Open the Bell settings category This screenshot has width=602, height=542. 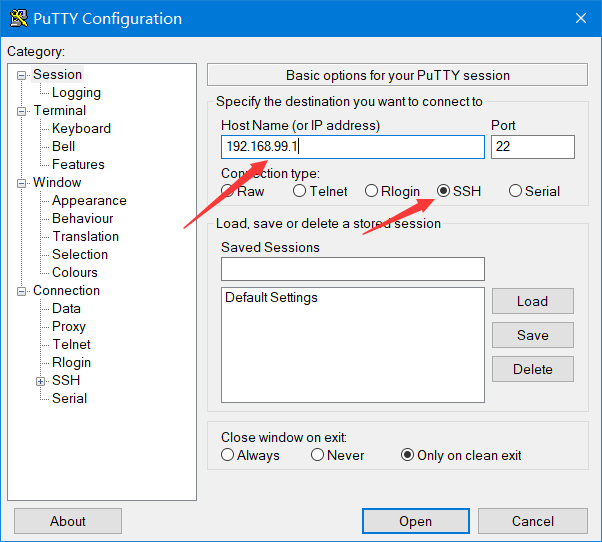(x=63, y=146)
